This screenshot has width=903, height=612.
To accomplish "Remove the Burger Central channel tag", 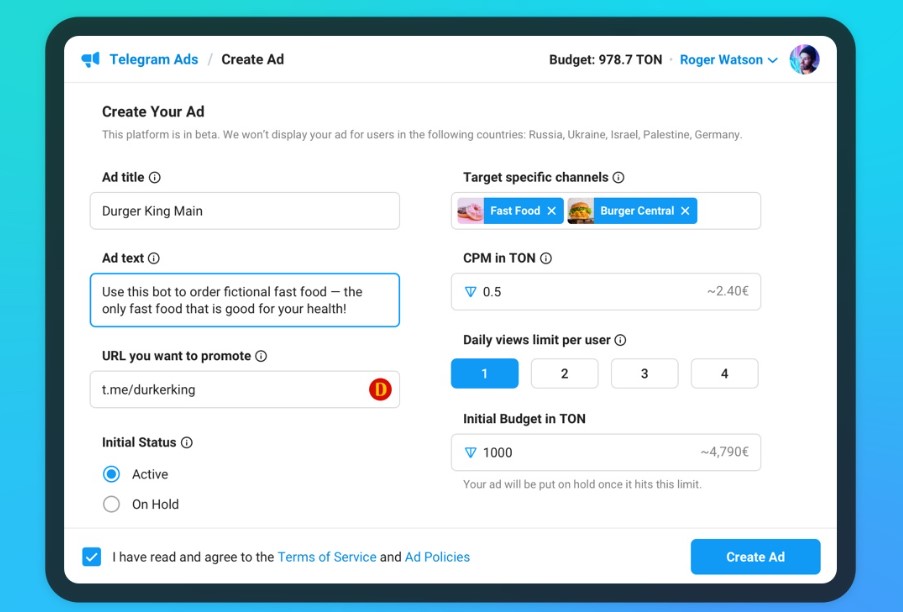I will tap(685, 211).
